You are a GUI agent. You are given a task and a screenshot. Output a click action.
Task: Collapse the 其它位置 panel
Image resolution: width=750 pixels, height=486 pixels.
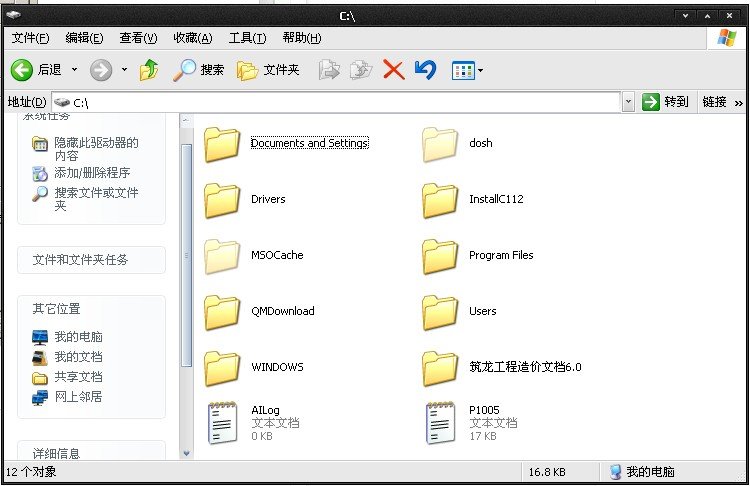pos(91,309)
